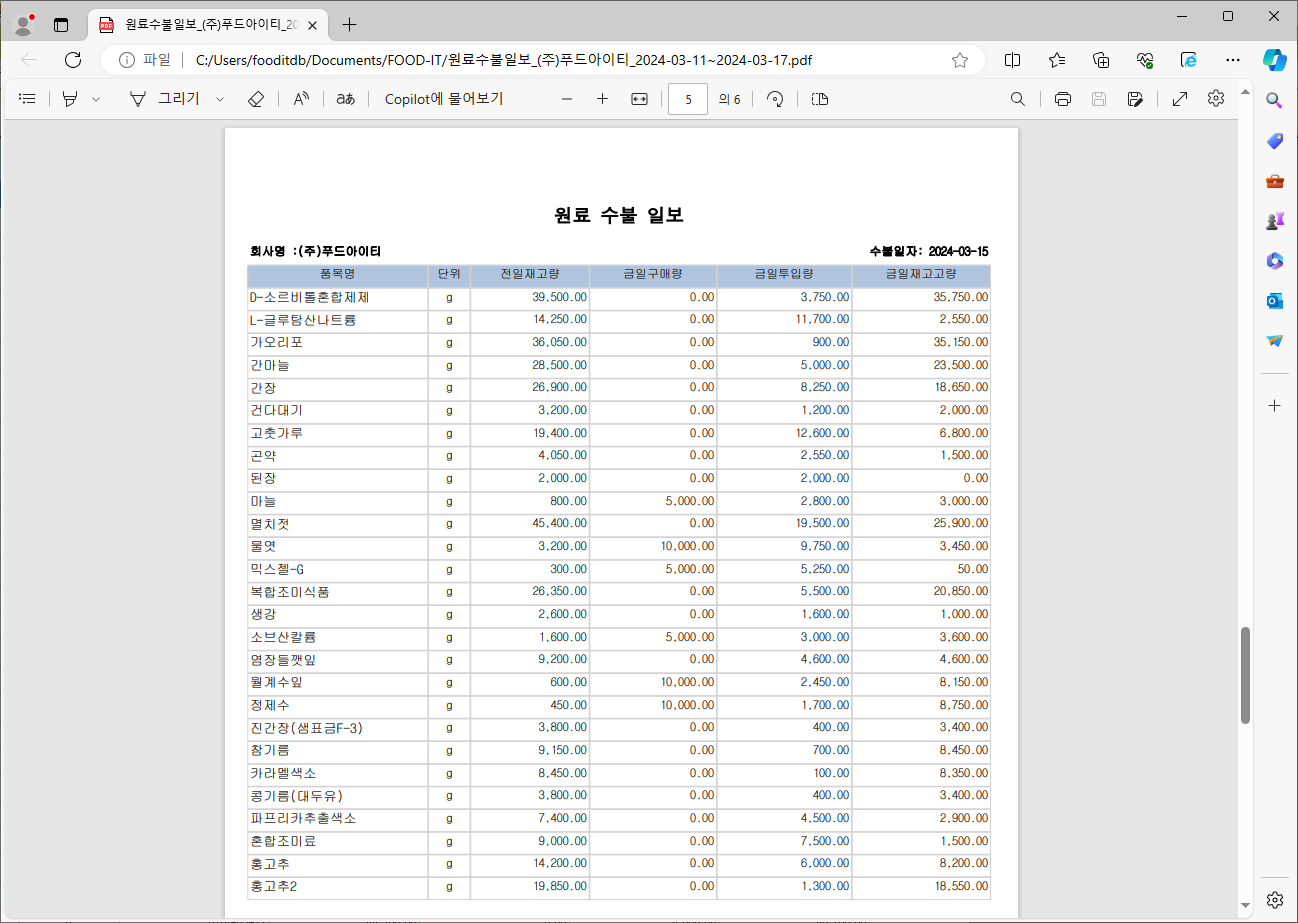Expand draw tool options arrow

coord(220,99)
